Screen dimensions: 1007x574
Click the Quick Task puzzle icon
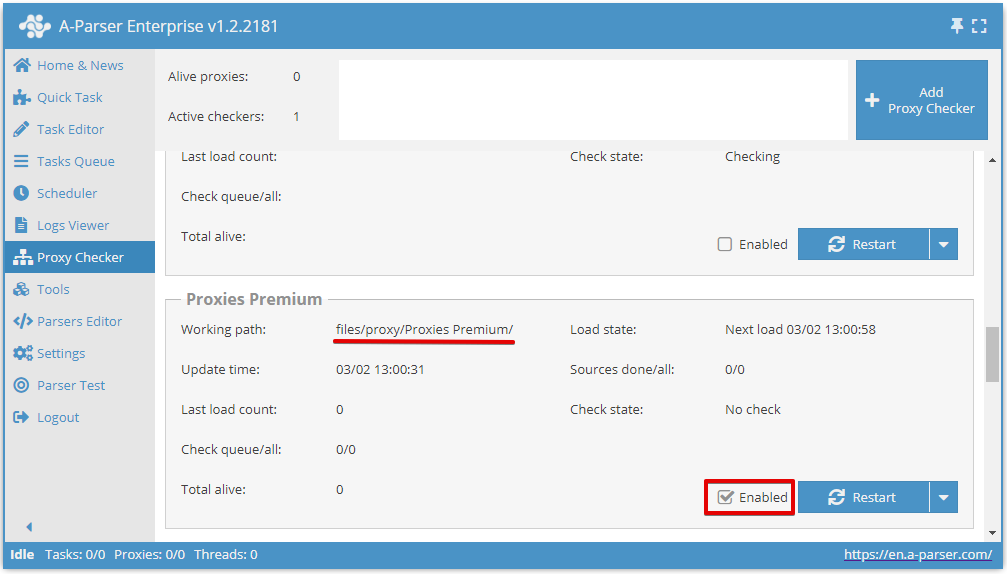click(21, 97)
